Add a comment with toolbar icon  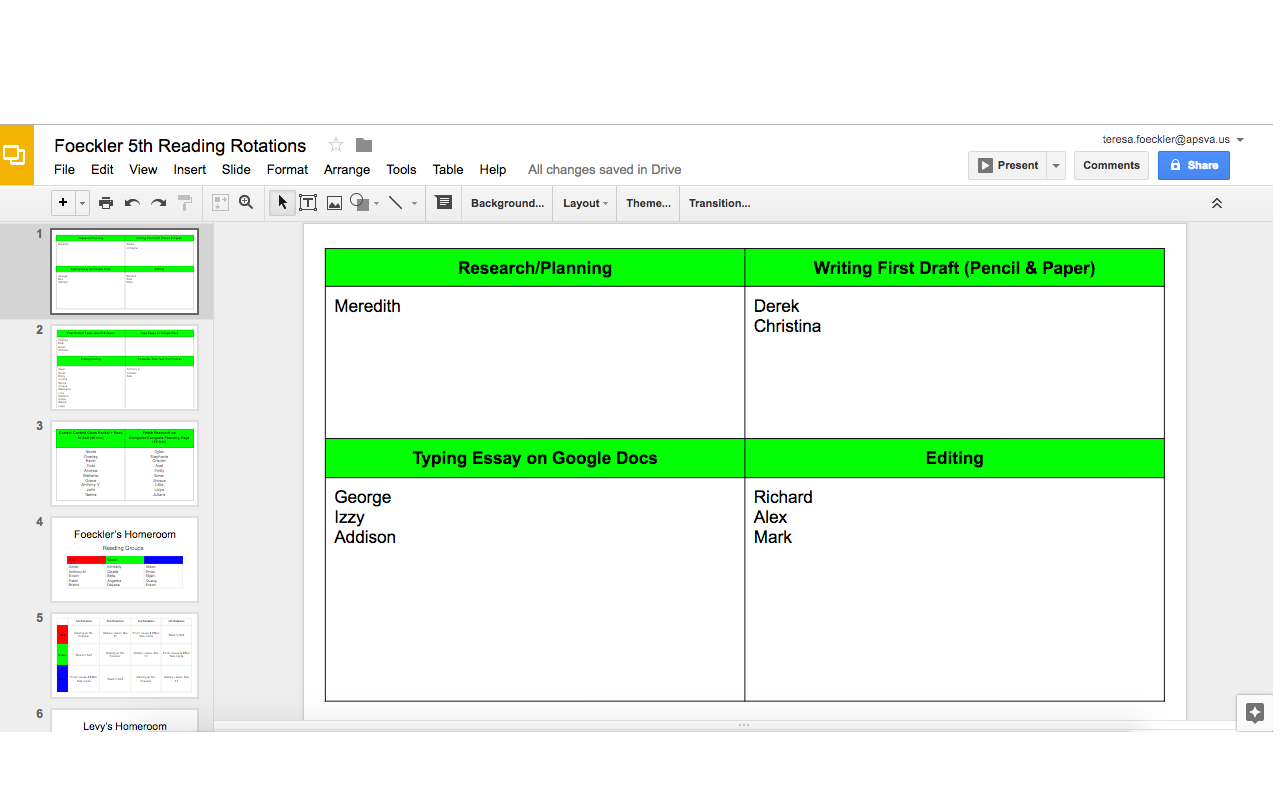pos(444,203)
